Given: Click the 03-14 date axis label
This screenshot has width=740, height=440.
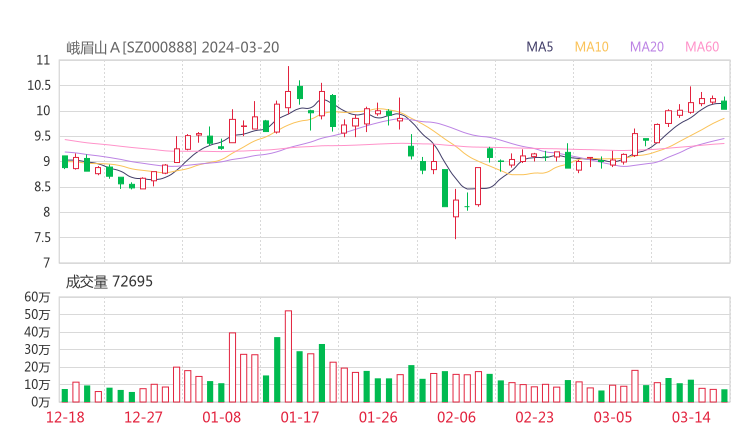Looking at the screenshot, I should click(691, 417).
